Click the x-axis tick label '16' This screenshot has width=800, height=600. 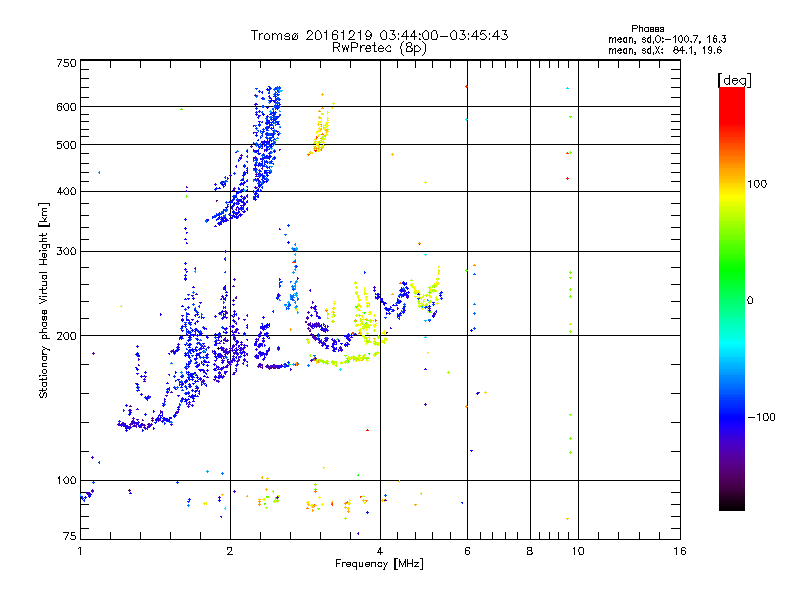pyautogui.click(x=680, y=551)
